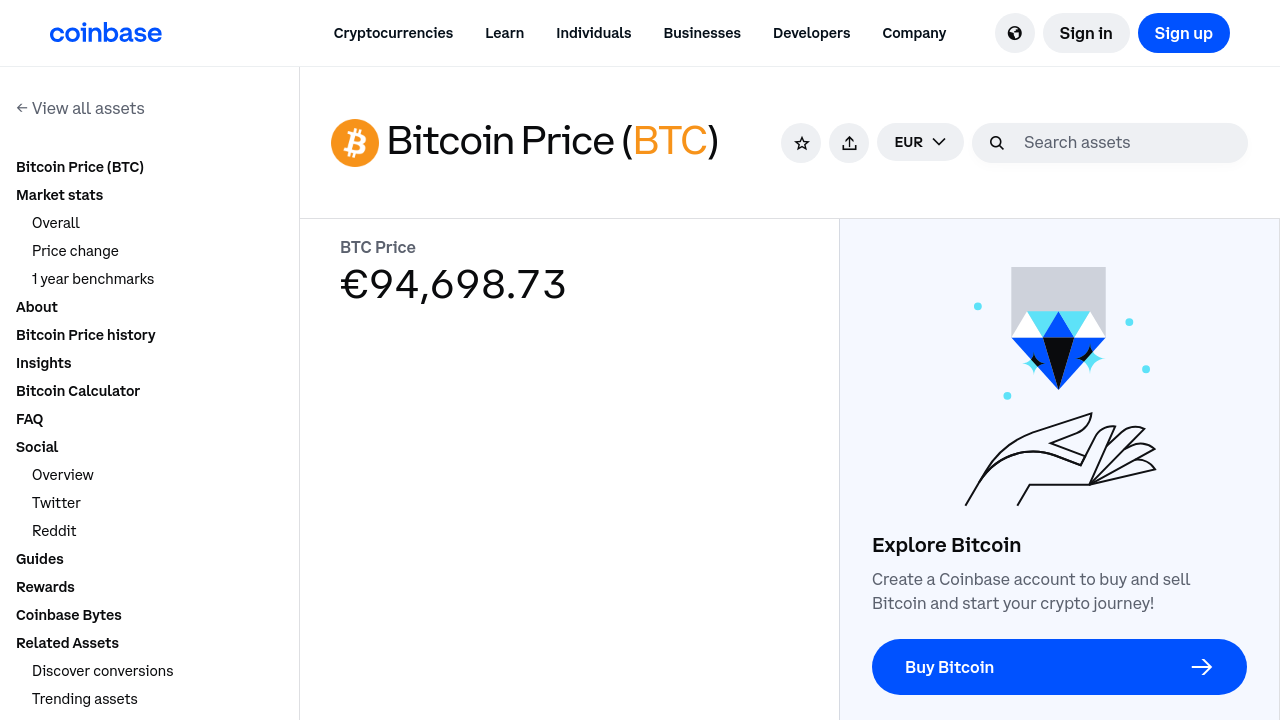Image resolution: width=1280 pixels, height=720 pixels.
Task: Go back via View all assets
Action: (80, 108)
